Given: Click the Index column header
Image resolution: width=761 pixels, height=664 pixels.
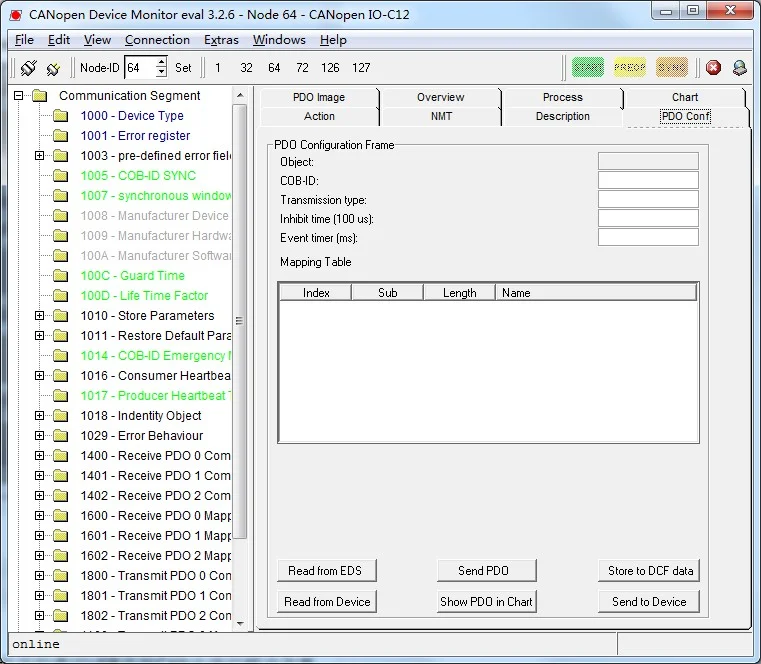Looking at the screenshot, I should (315, 293).
